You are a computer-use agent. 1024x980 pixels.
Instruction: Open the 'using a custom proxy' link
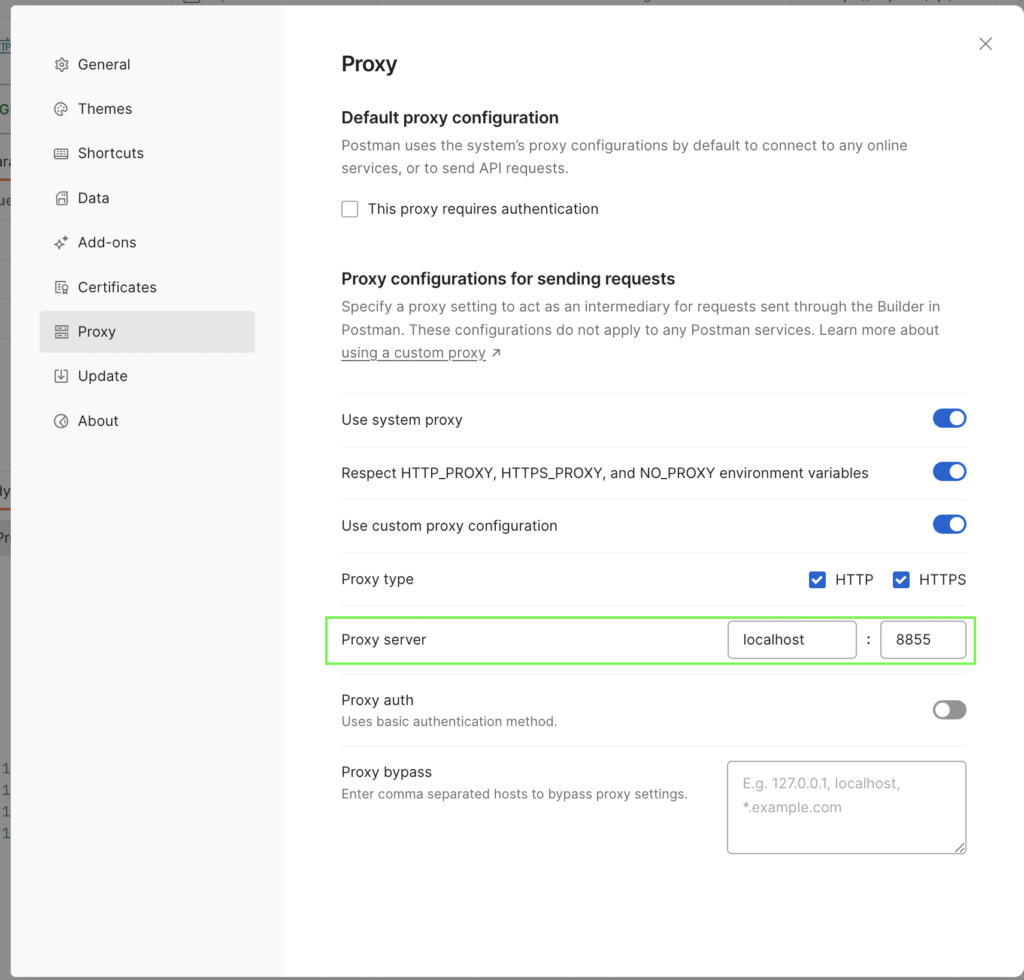pos(413,353)
